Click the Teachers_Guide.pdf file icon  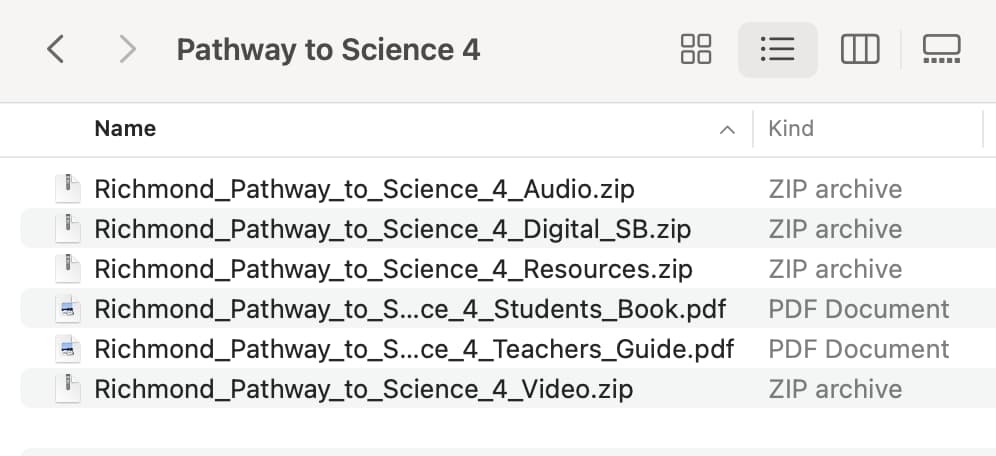(x=67, y=349)
